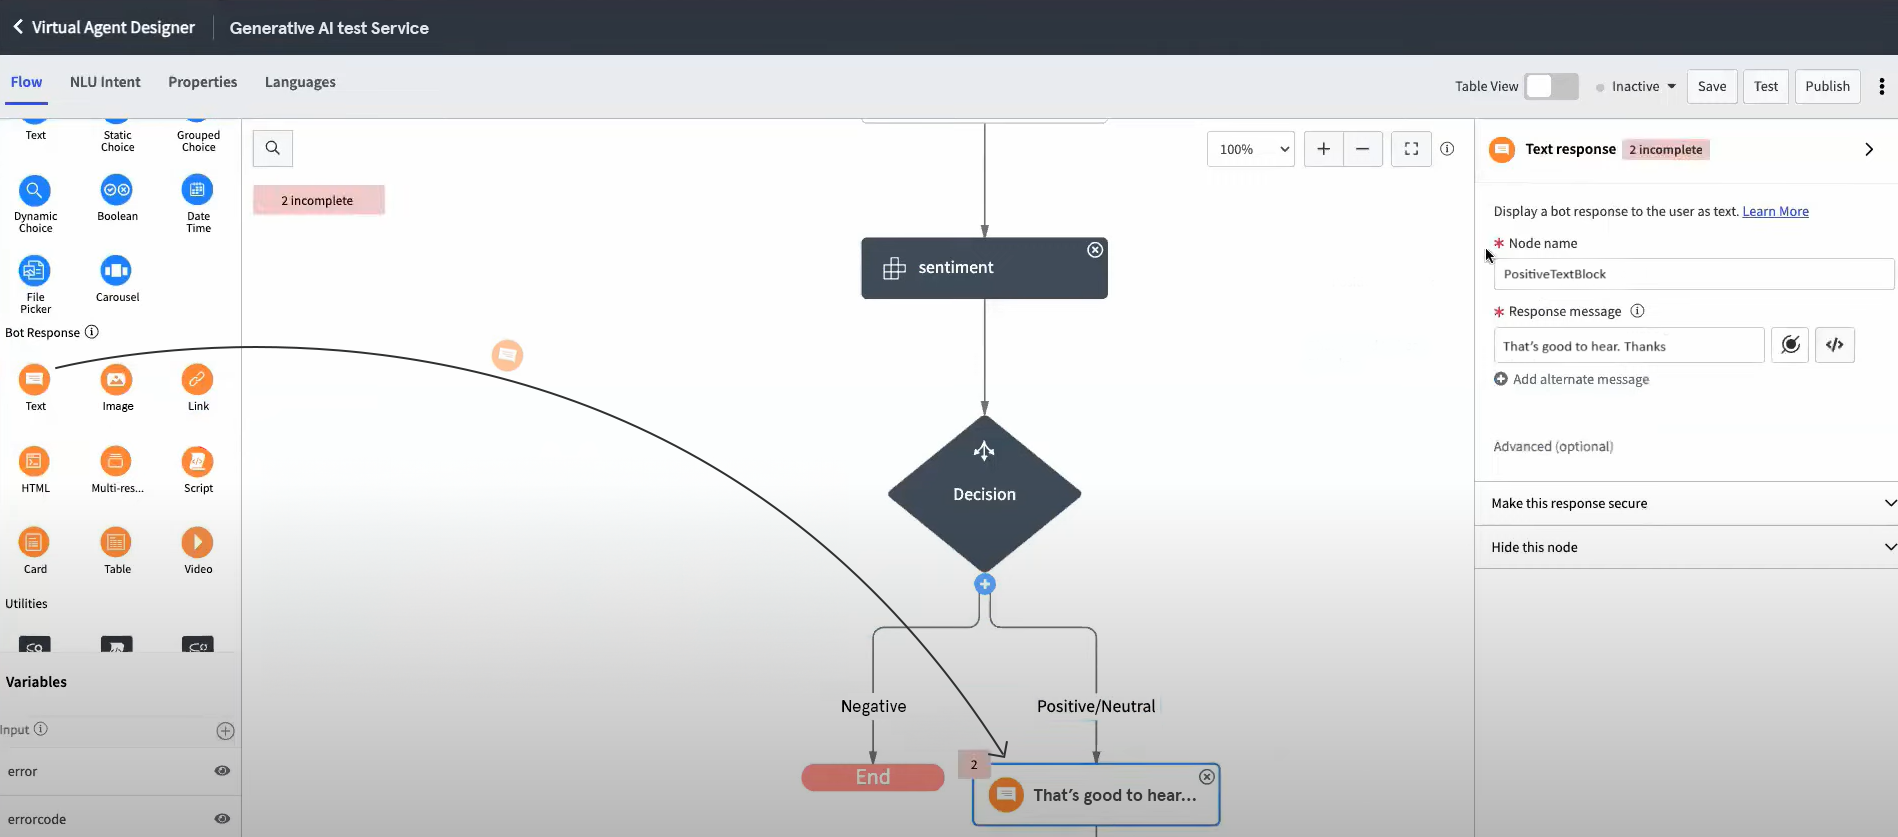Select the Table bot response node
Viewport: 1898px width, 837px height.
click(x=117, y=543)
